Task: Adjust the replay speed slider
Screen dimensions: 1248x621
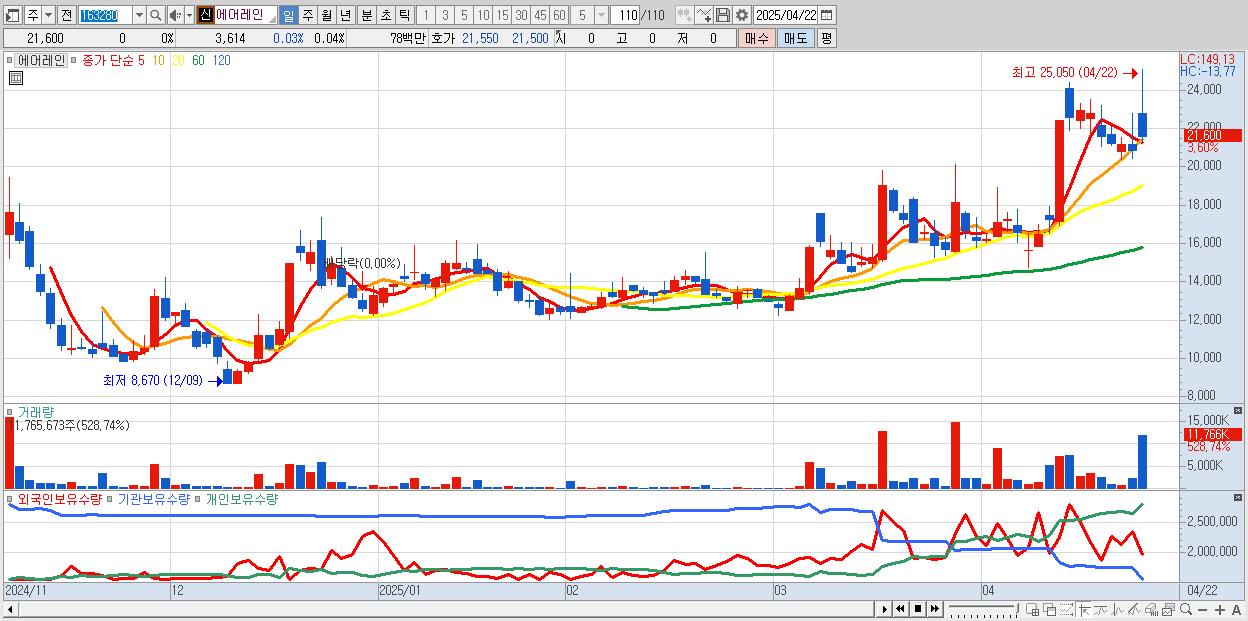Action: [x=984, y=609]
